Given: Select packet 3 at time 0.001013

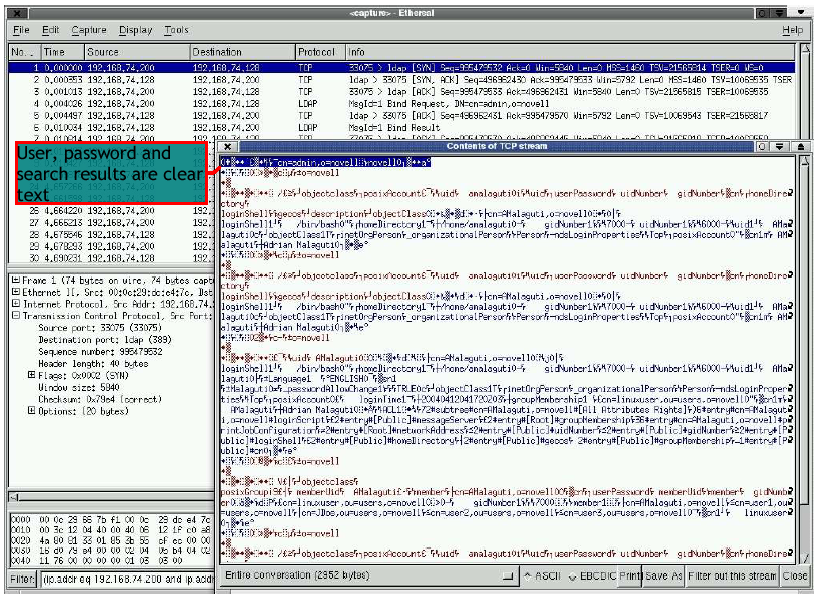Looking at the screenshot, I should point(402,91).
